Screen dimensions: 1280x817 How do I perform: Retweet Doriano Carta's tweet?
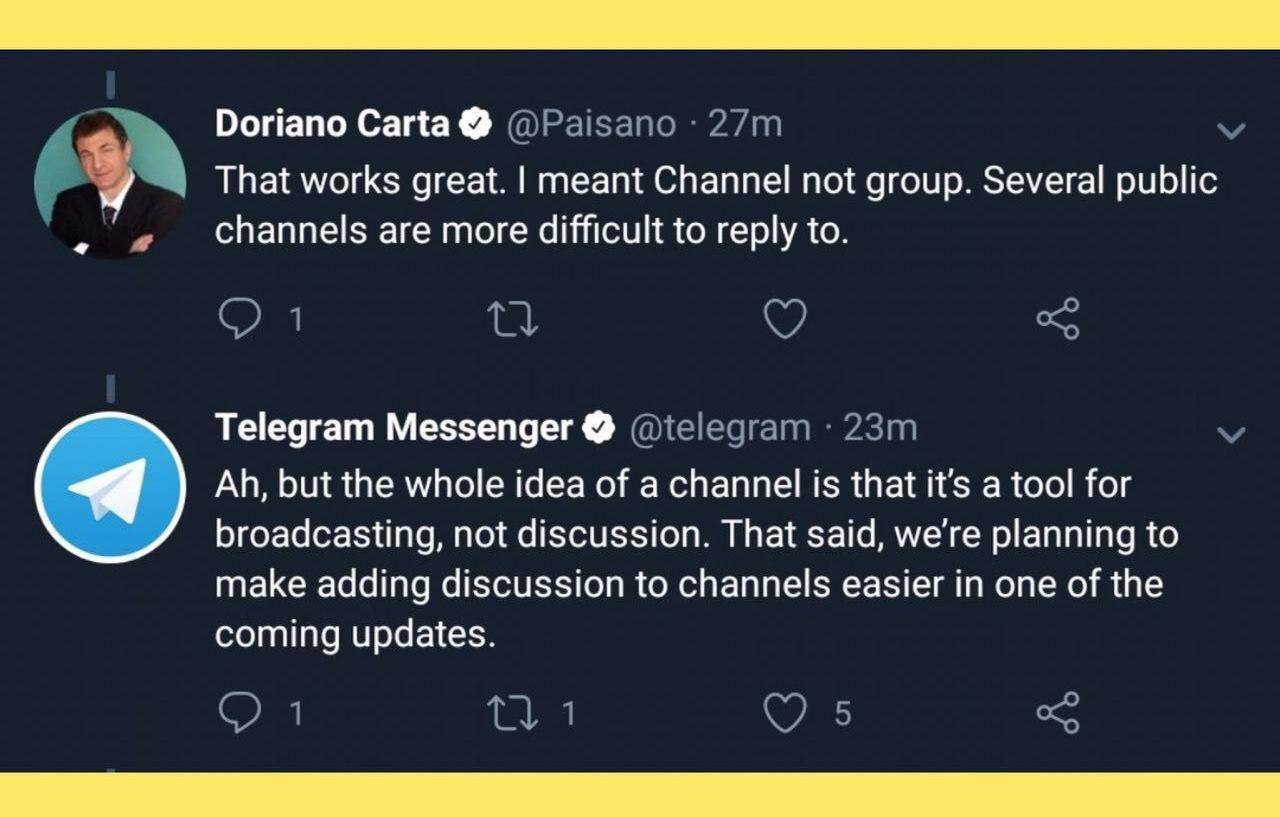[x=512, y=319]
